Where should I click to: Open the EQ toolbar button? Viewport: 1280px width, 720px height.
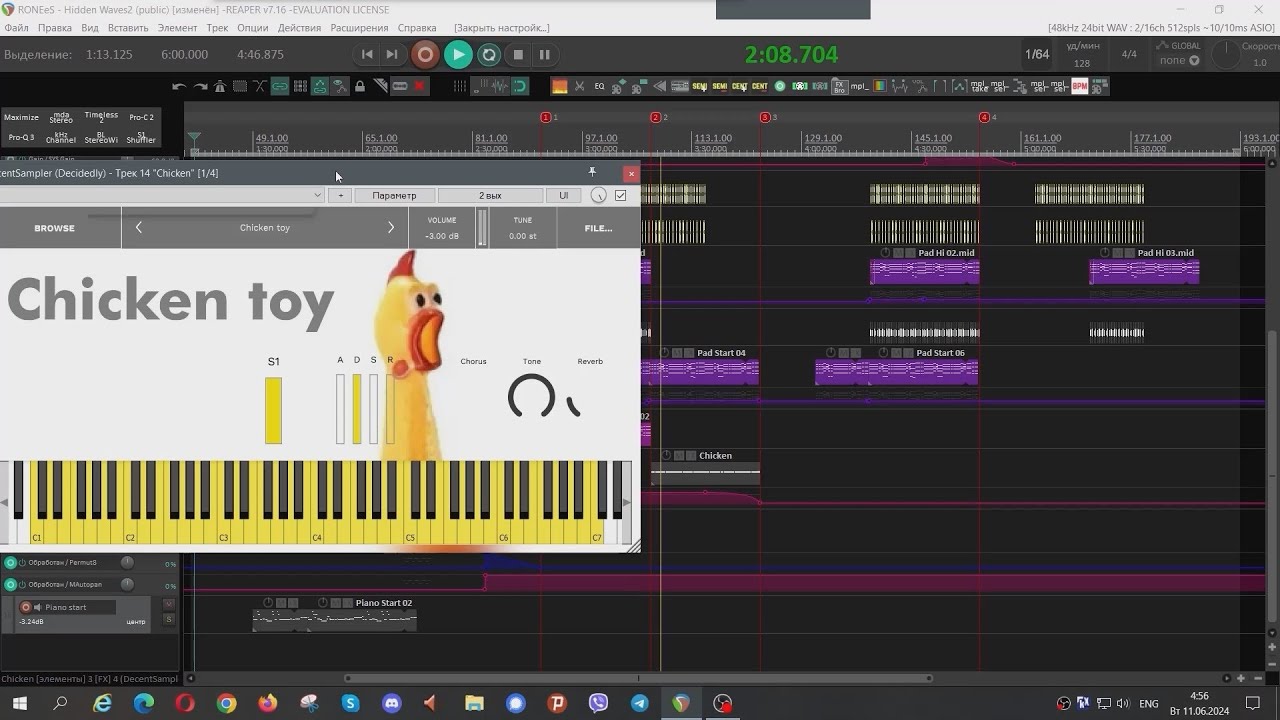(599, 87)
